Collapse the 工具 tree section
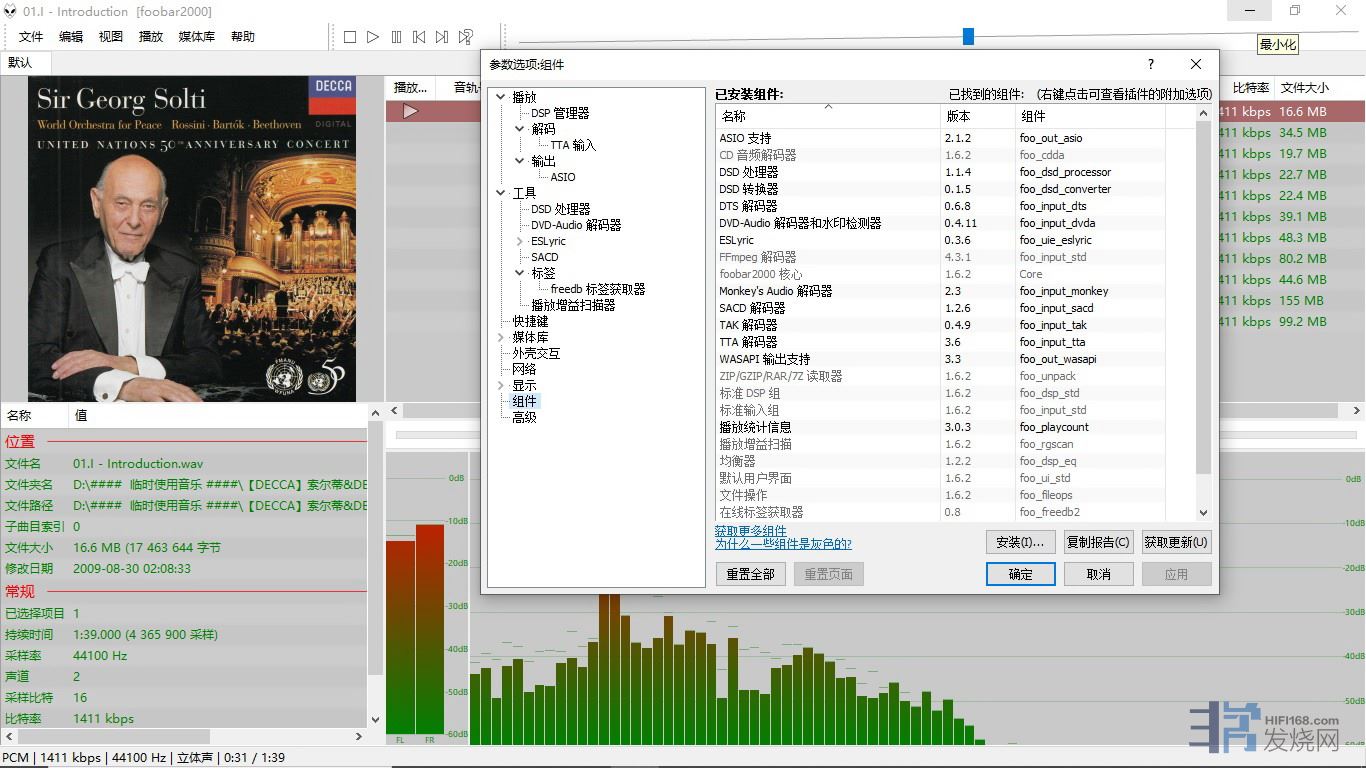This screenshot has height=768, width=1366. [501, 193]
